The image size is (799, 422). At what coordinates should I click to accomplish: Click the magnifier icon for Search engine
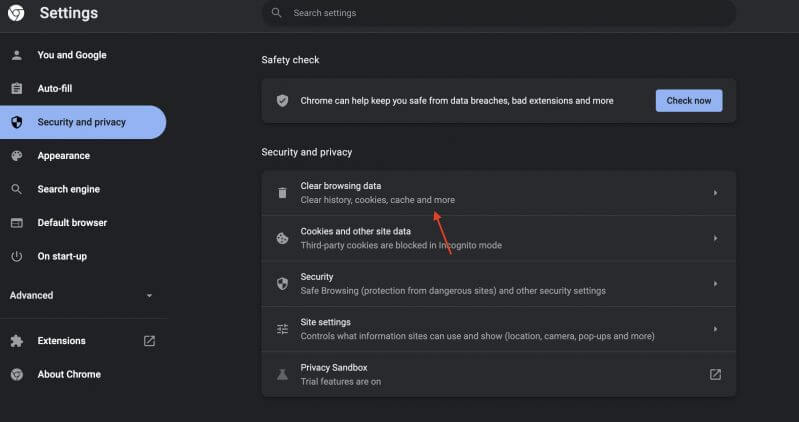click(x=17, y=189)
